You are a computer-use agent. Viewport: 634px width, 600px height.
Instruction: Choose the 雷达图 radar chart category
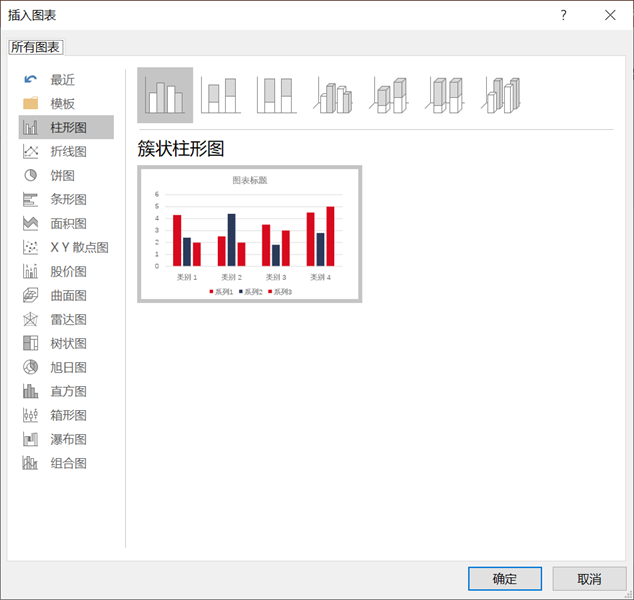click(66, 319)
